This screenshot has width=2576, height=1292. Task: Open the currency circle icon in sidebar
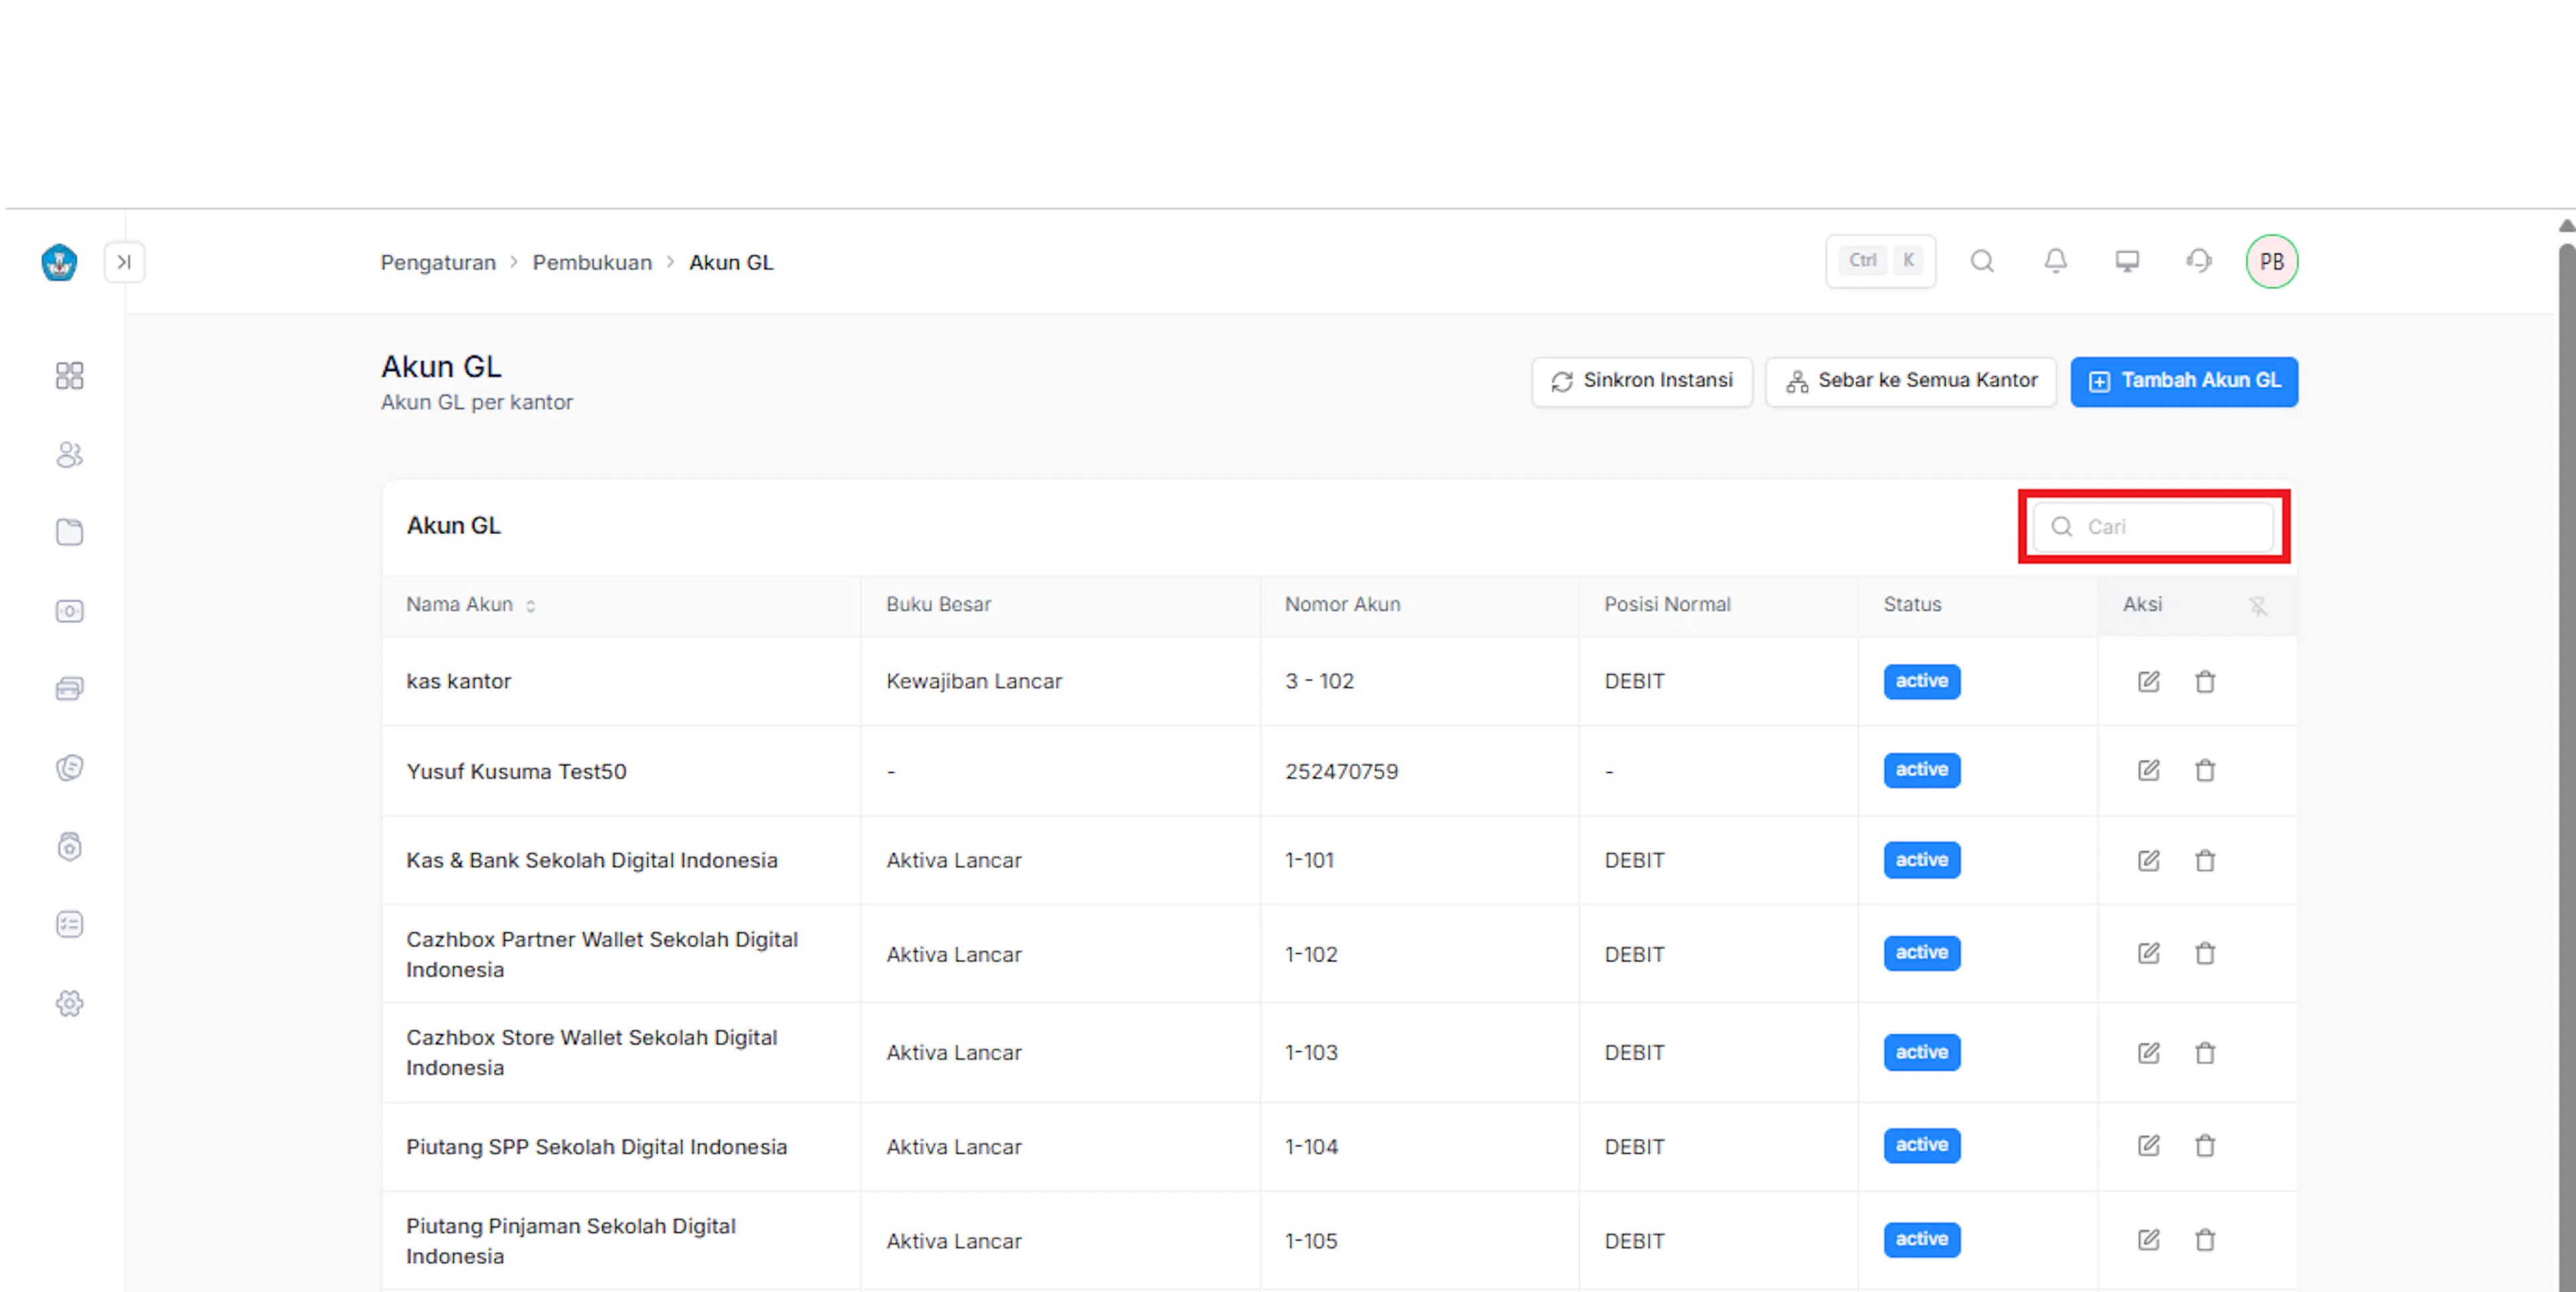tap(69, 767)
